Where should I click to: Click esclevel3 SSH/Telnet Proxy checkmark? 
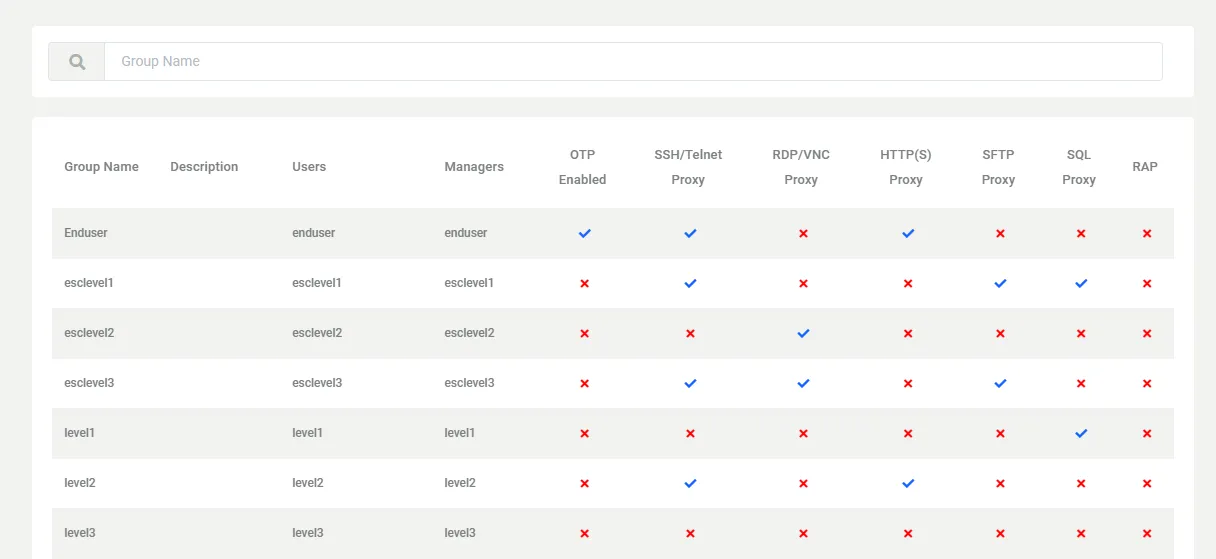[x=690, y=383]
